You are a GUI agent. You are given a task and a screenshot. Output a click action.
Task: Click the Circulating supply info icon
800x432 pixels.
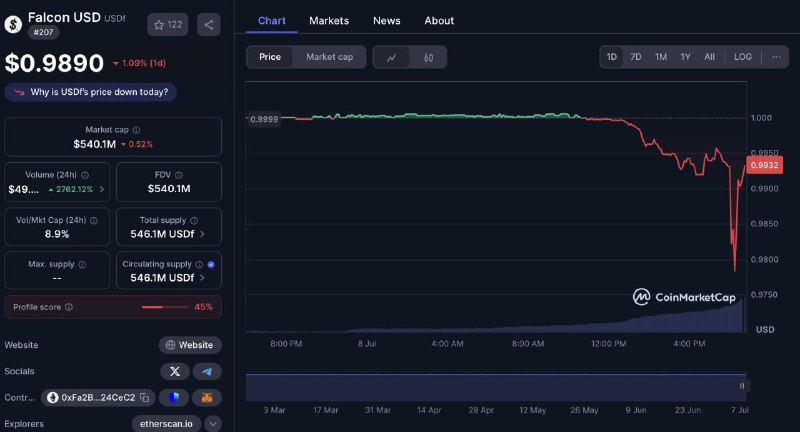[x=199, y=264]
